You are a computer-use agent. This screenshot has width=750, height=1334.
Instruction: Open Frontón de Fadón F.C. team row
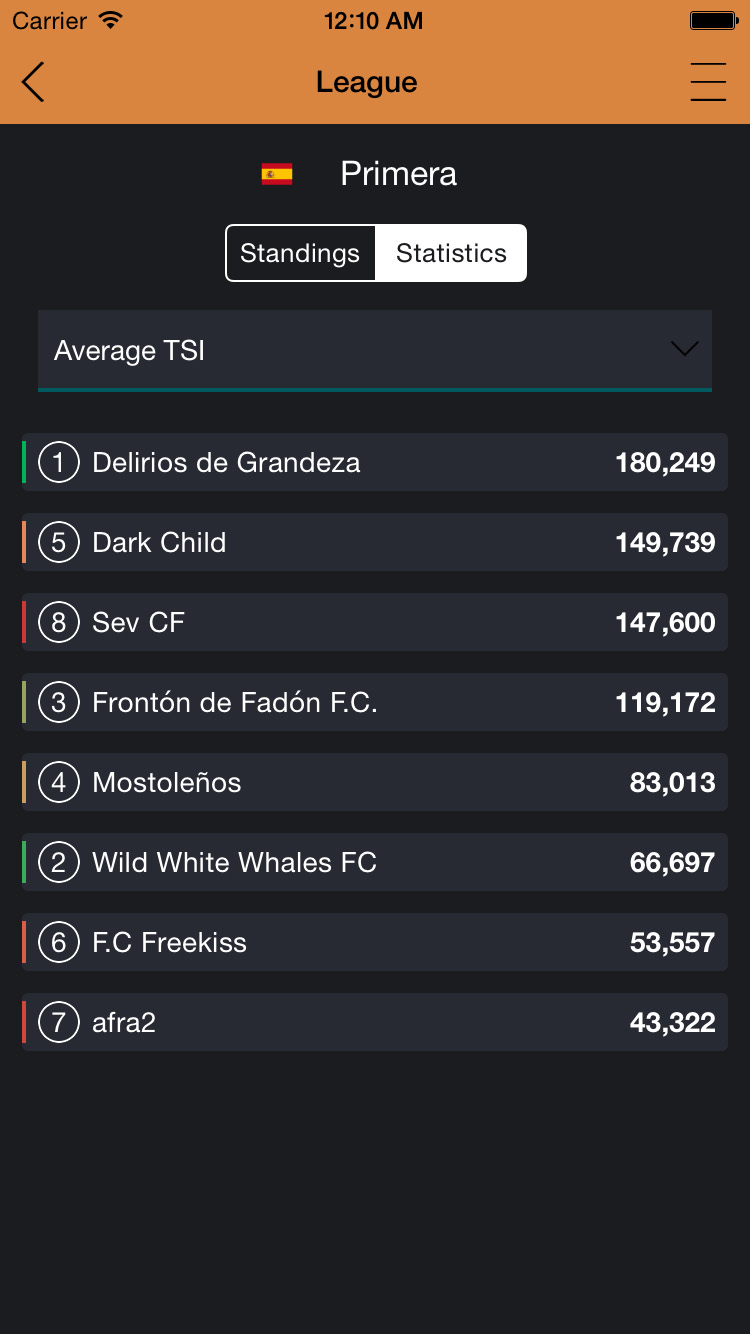click(x=375, y=702)
